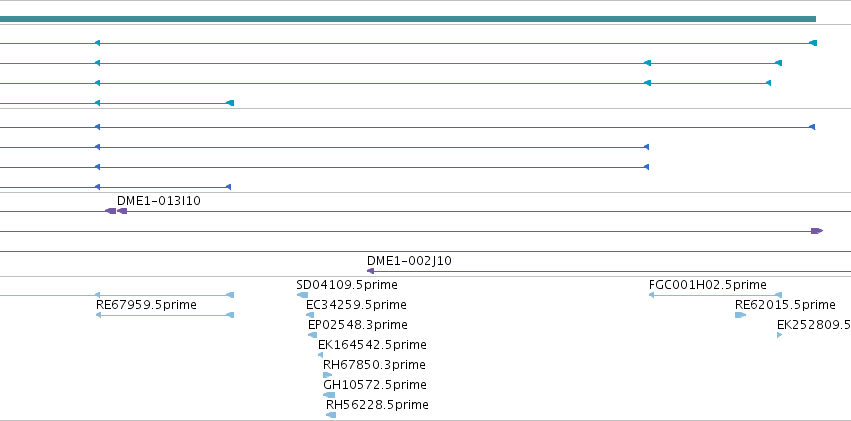
Task: Click the EK164542.5prime EST label
Action: [x=372, y=345]
